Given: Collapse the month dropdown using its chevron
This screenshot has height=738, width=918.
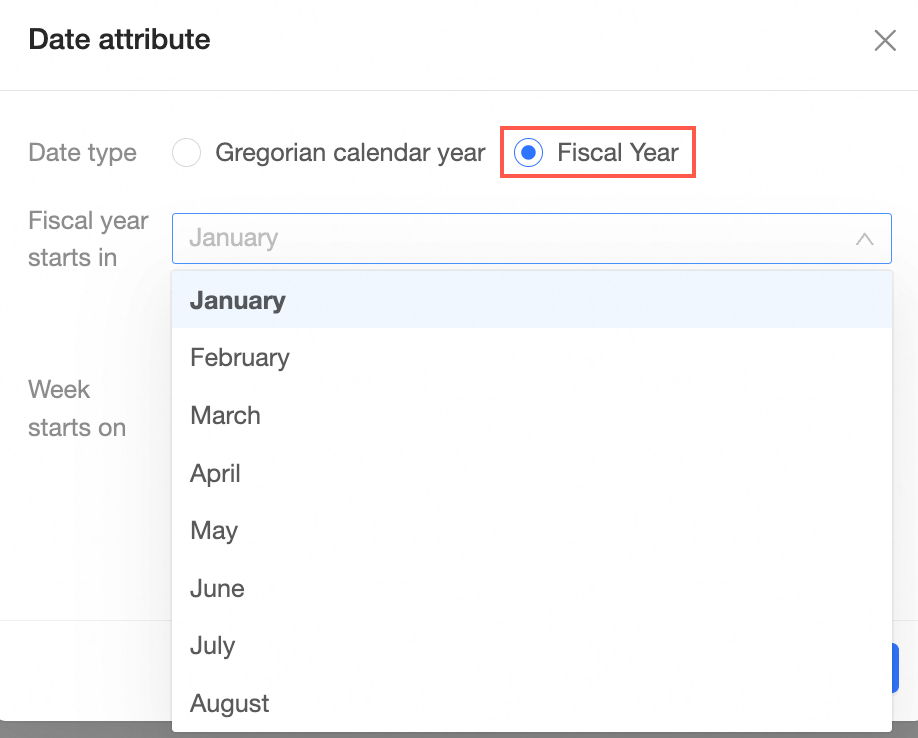Looking at the screenshot, I should [865, 239].
